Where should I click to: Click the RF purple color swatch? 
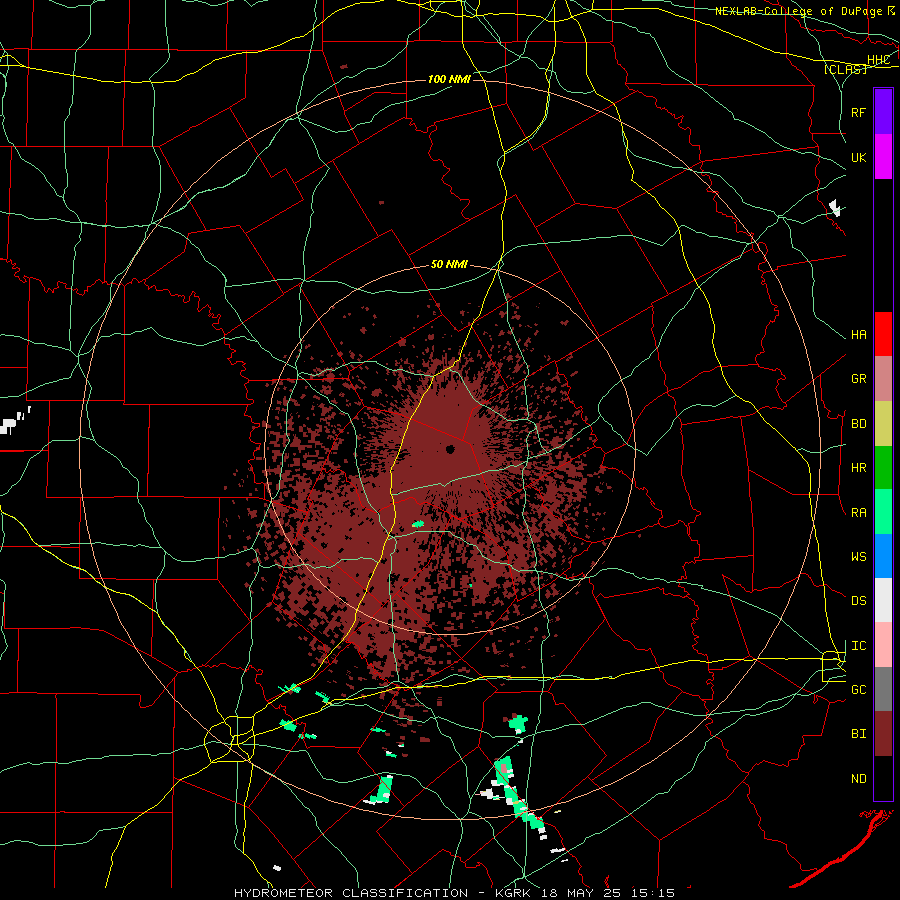(883, 112)
